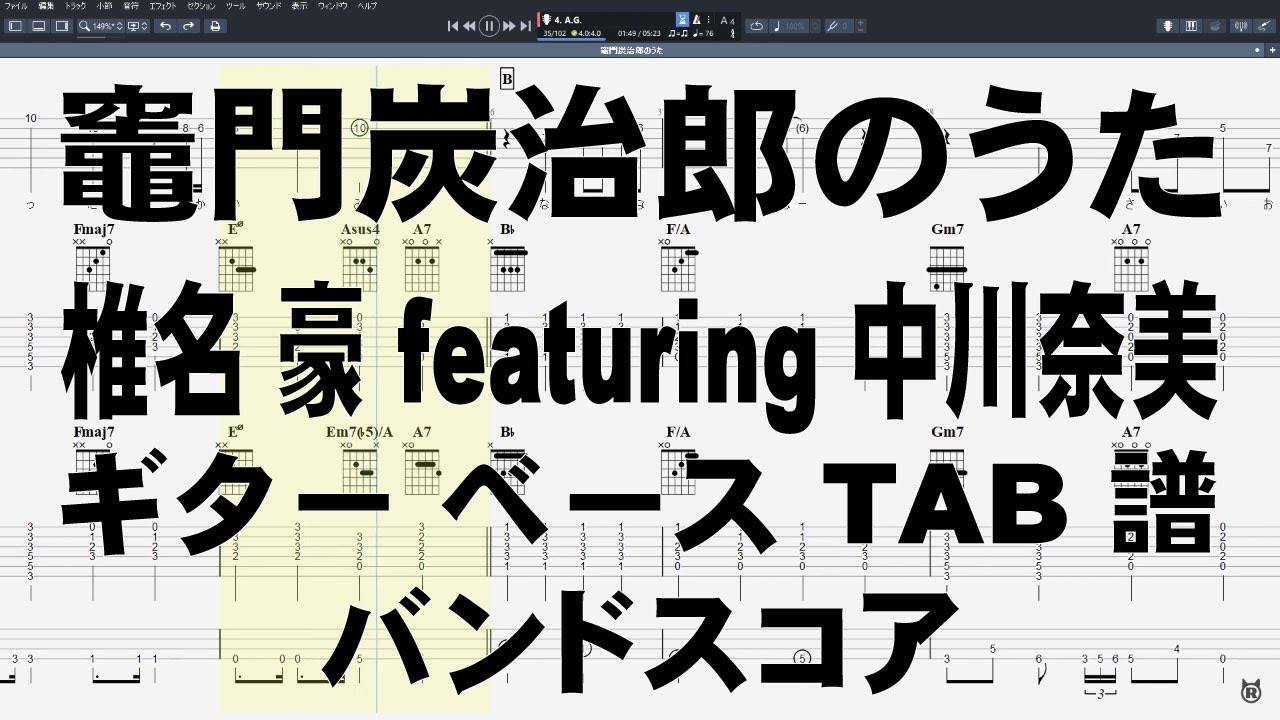This screenshot has width=1280, height=720.
Task: Show the piano keyboard view
Action: click(x=1191, y=26)
